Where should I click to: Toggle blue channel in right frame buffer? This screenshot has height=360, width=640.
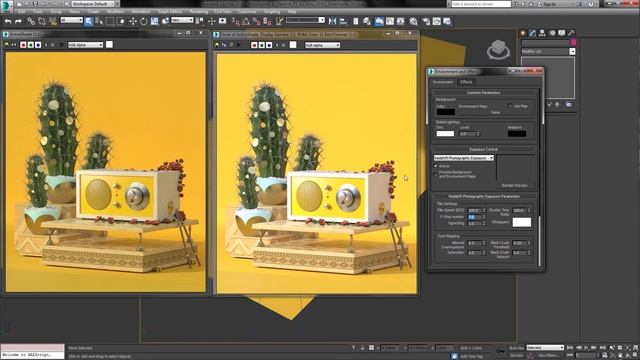[x=269, y=45]
